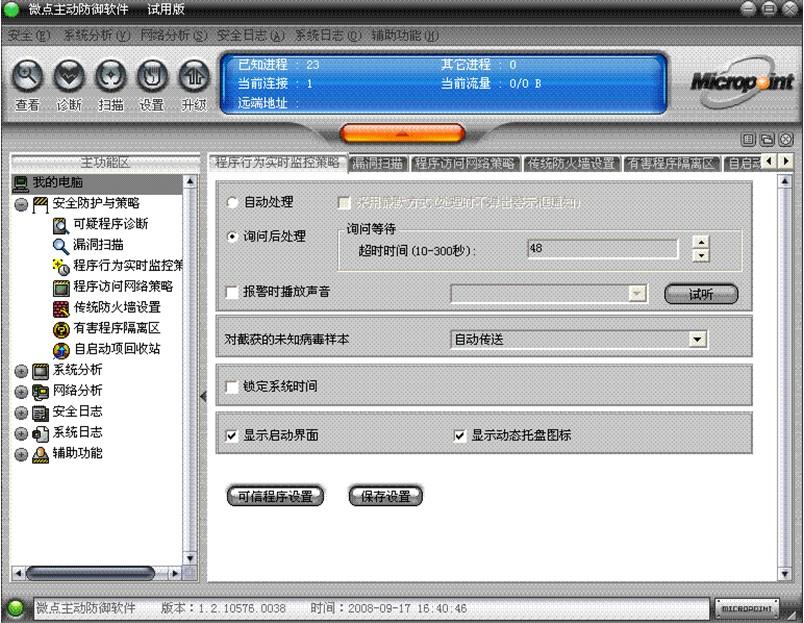Click the 程序访问网络策略 tree icon

click(61, 287)
